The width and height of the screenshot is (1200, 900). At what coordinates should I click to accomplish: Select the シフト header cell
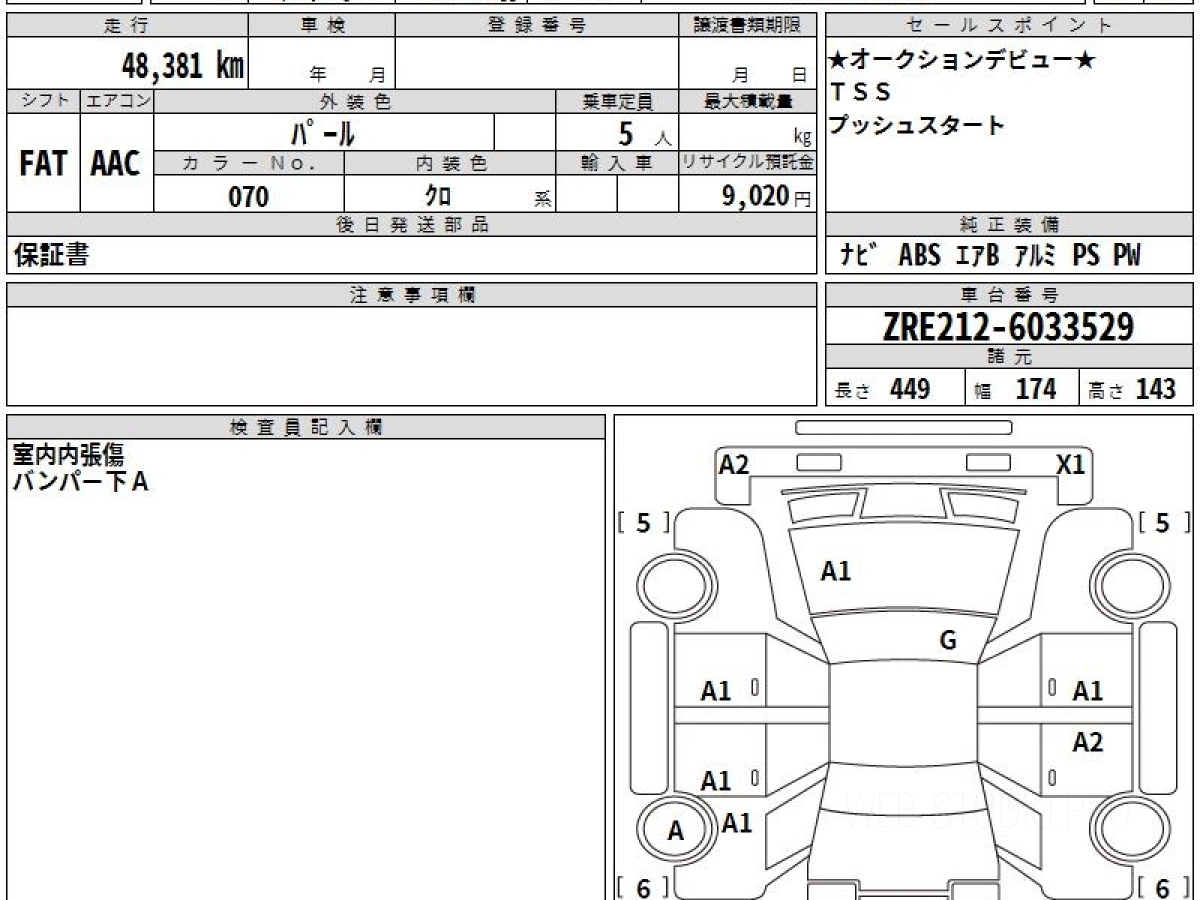click(43, 101)
